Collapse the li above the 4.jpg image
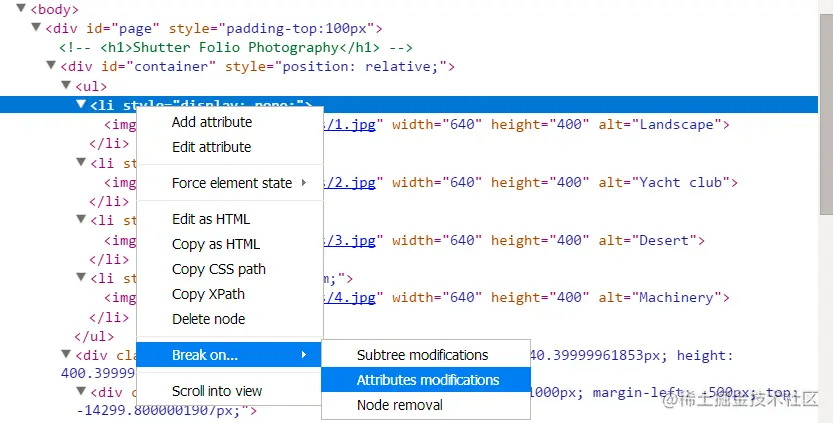The width and height of the screenshot is (833, 423). tap(81, 277)
